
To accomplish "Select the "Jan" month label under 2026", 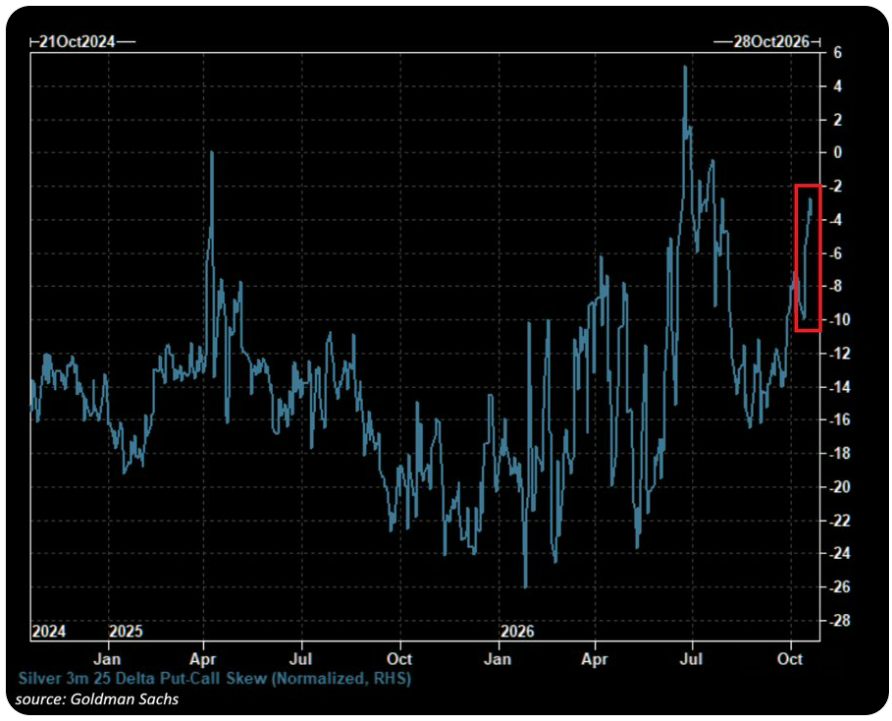I will [x=498, y=659].
